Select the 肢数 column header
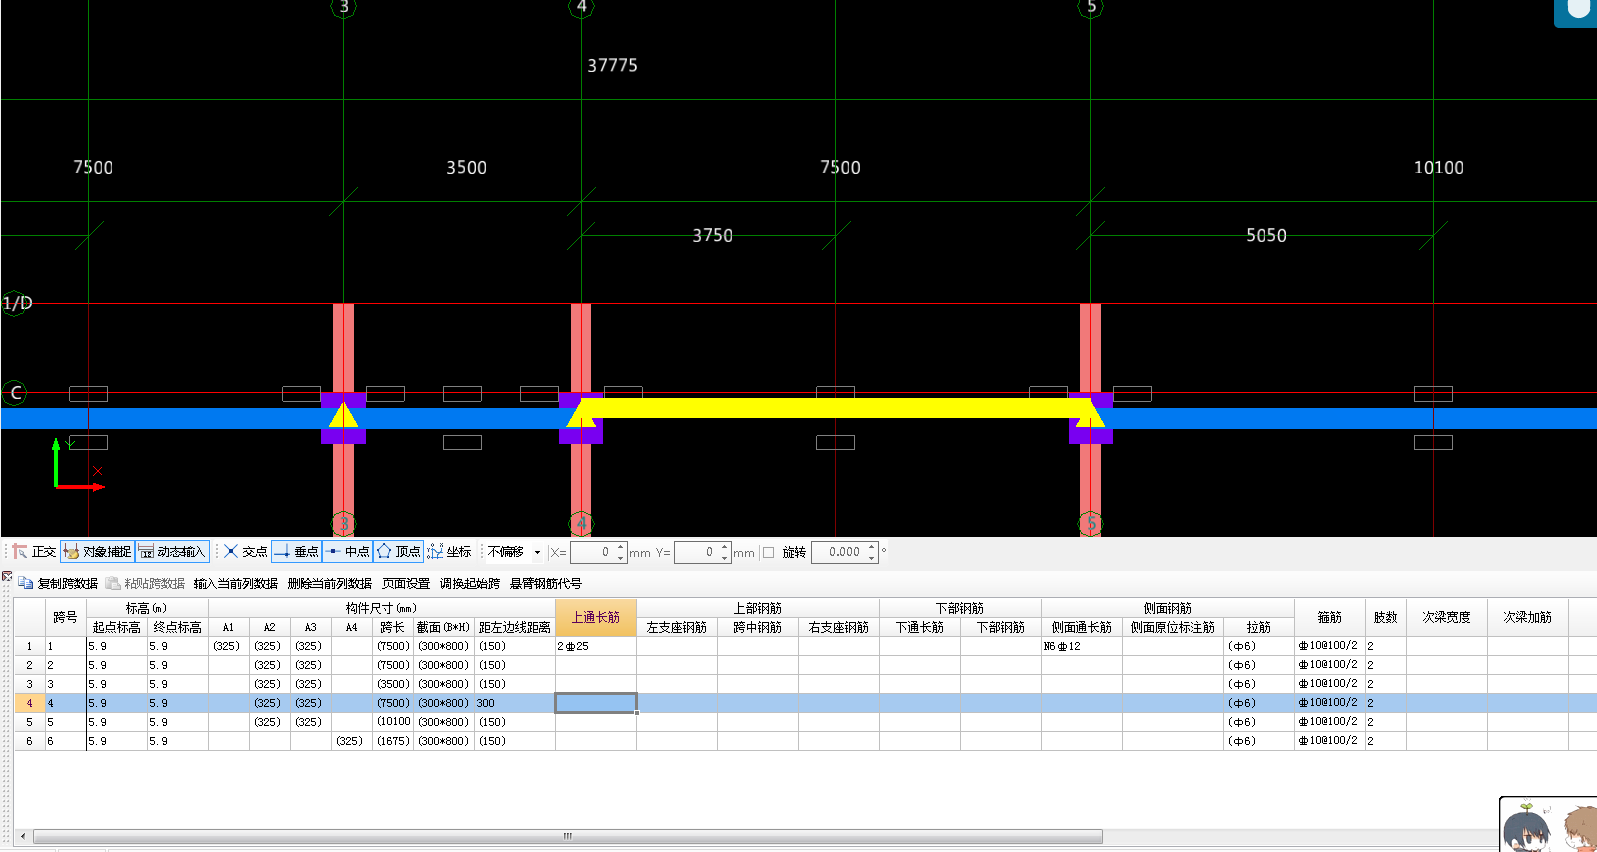Image resolution: width=1597 pixels, height=852 pixels. click(x=1386, y=617)
